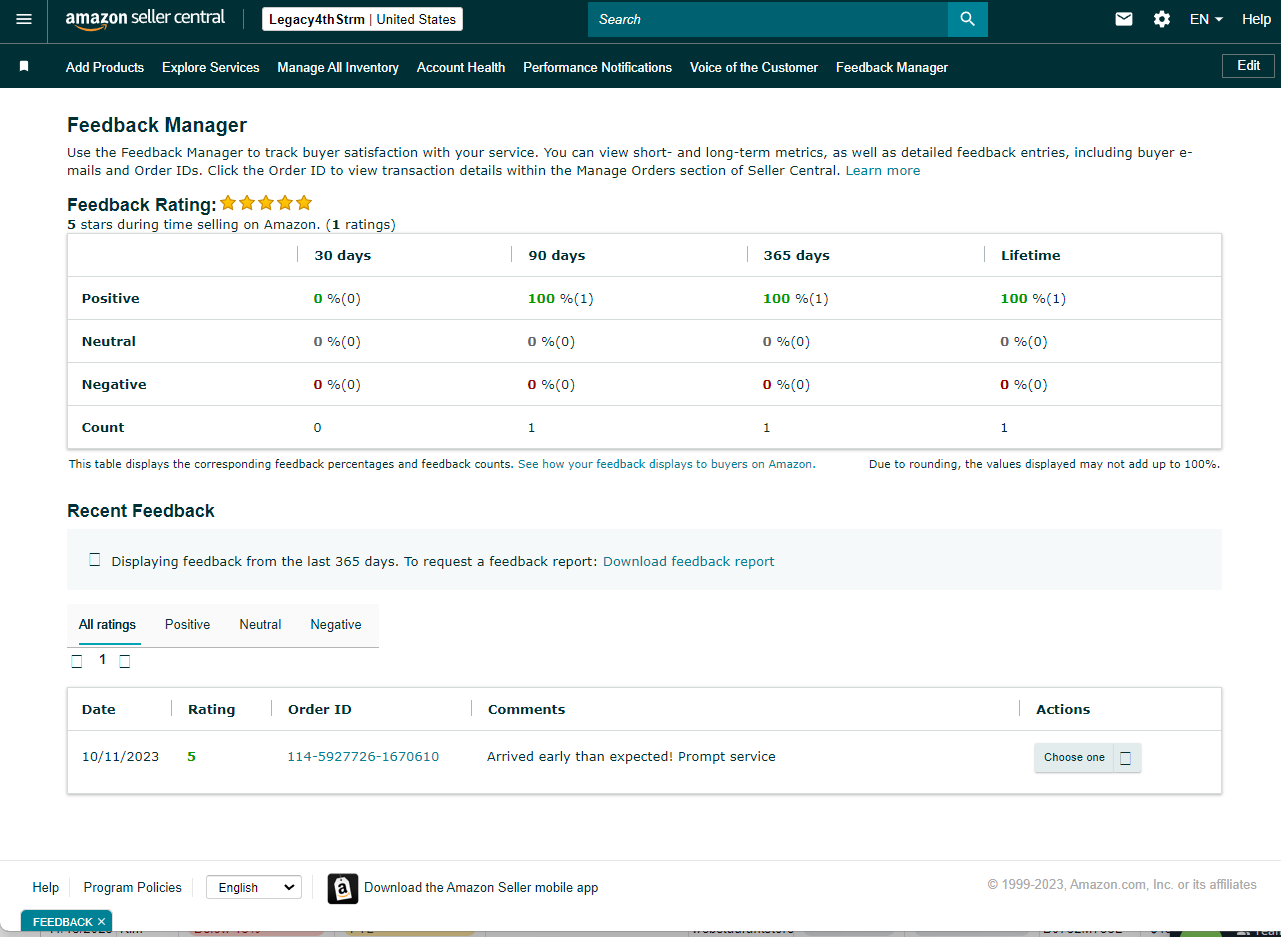The width and height of the screenshot is (1281, 937).
Task: Open the Legacy4thStrm account switcher
Action: pyautogui.click(x=362, y=19)
